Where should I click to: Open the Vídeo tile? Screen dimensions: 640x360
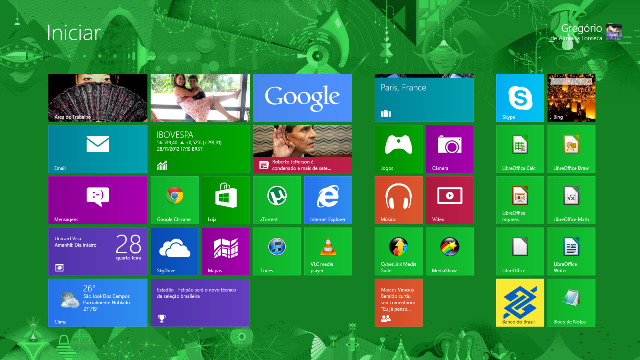click(x=450, y=200)
